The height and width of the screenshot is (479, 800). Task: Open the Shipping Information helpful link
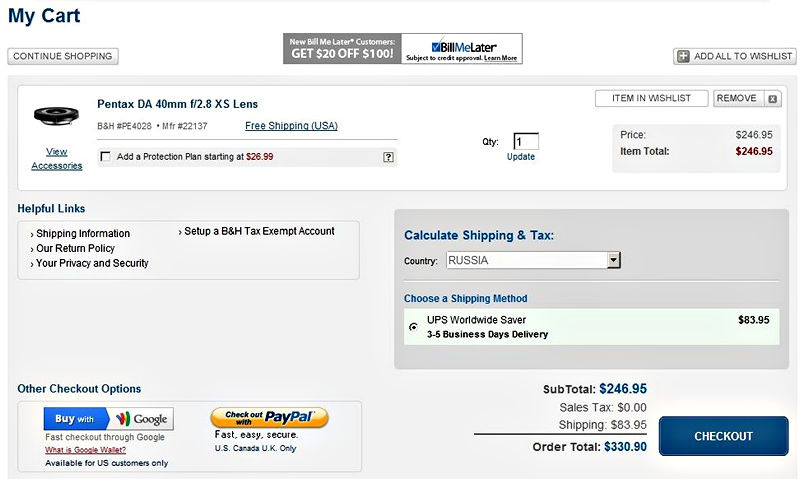coord(83,233)
